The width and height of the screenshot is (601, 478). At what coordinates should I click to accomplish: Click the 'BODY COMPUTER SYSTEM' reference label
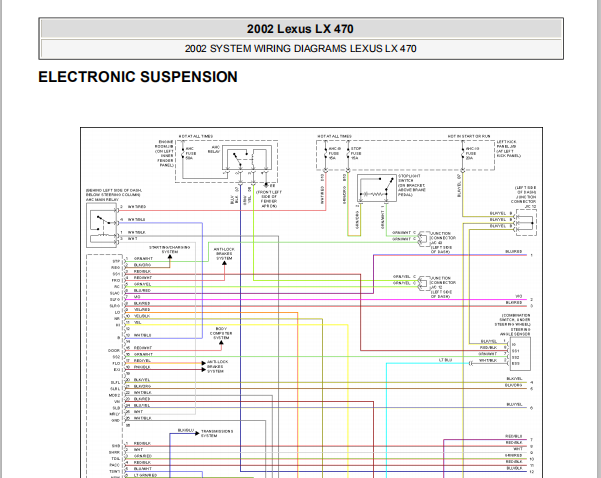(221, 333)
